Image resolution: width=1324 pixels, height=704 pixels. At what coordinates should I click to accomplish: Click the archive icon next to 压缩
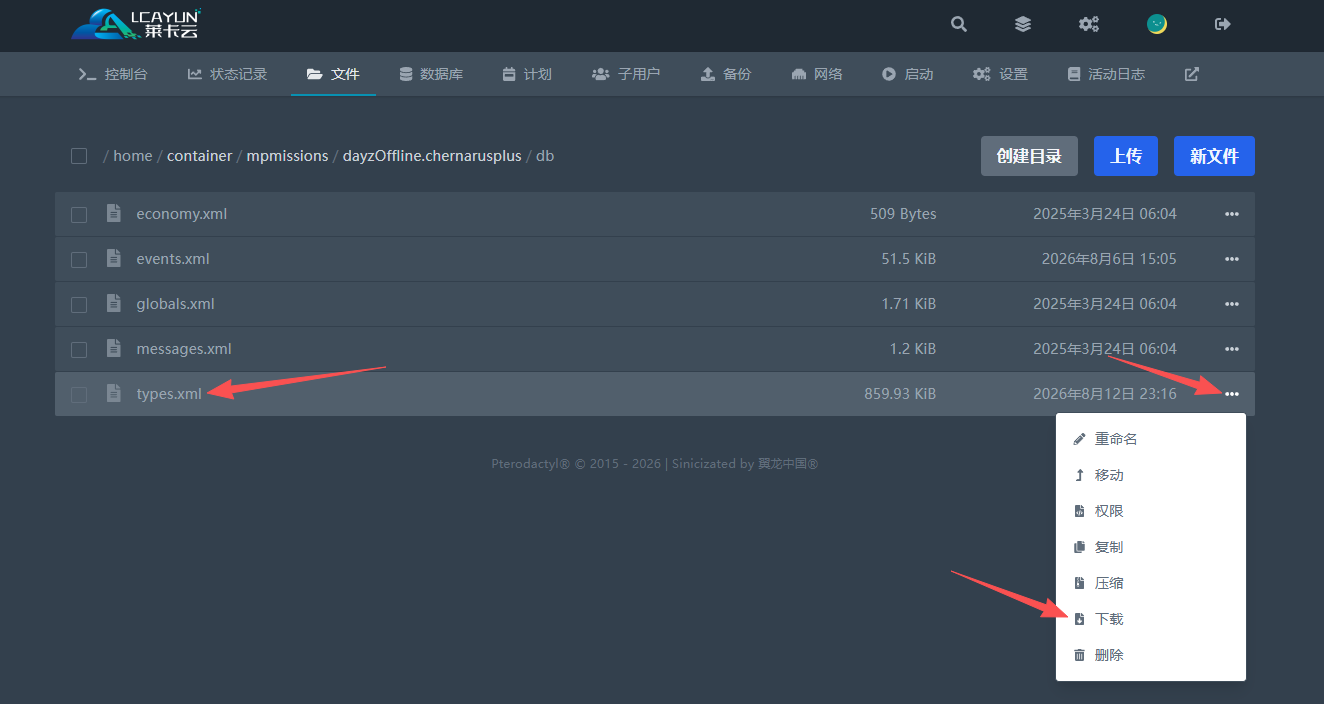tap(1079, 583)
